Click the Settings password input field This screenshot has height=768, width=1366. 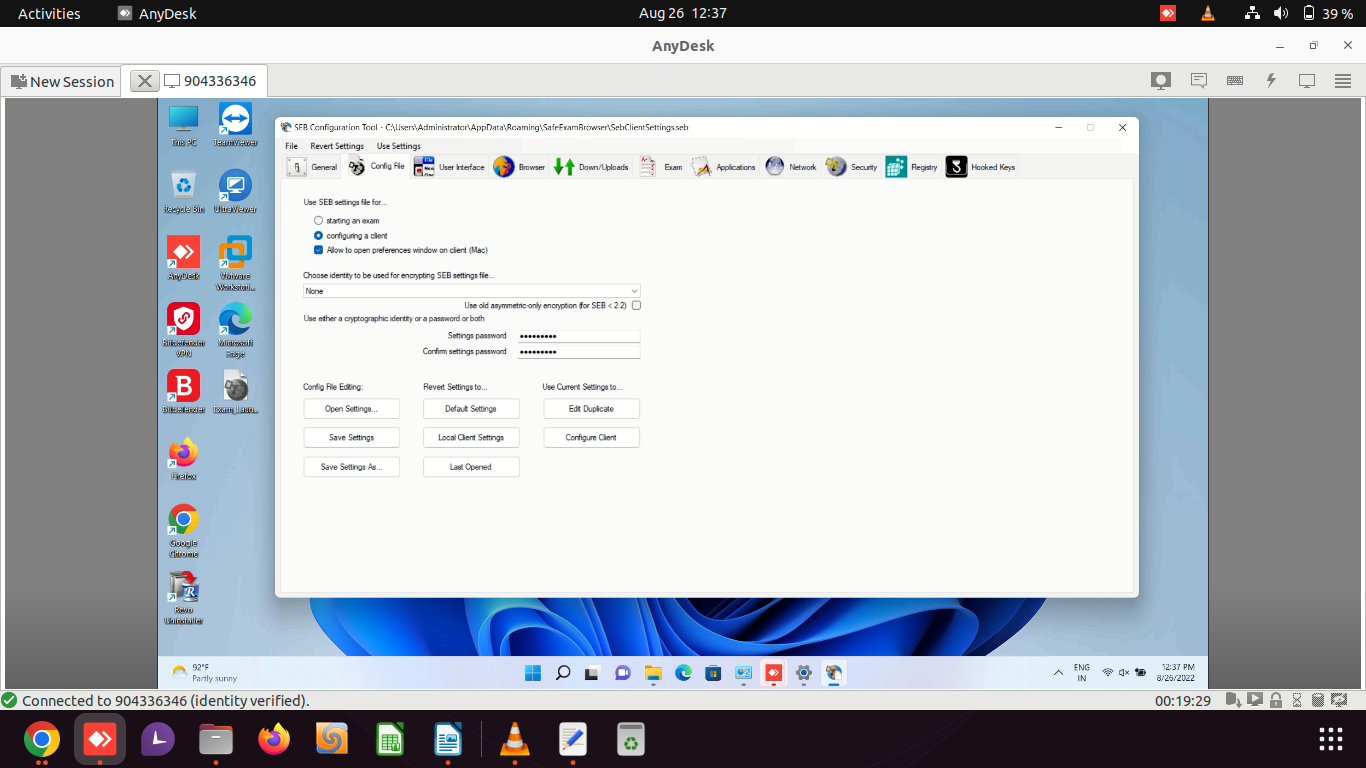578,335
